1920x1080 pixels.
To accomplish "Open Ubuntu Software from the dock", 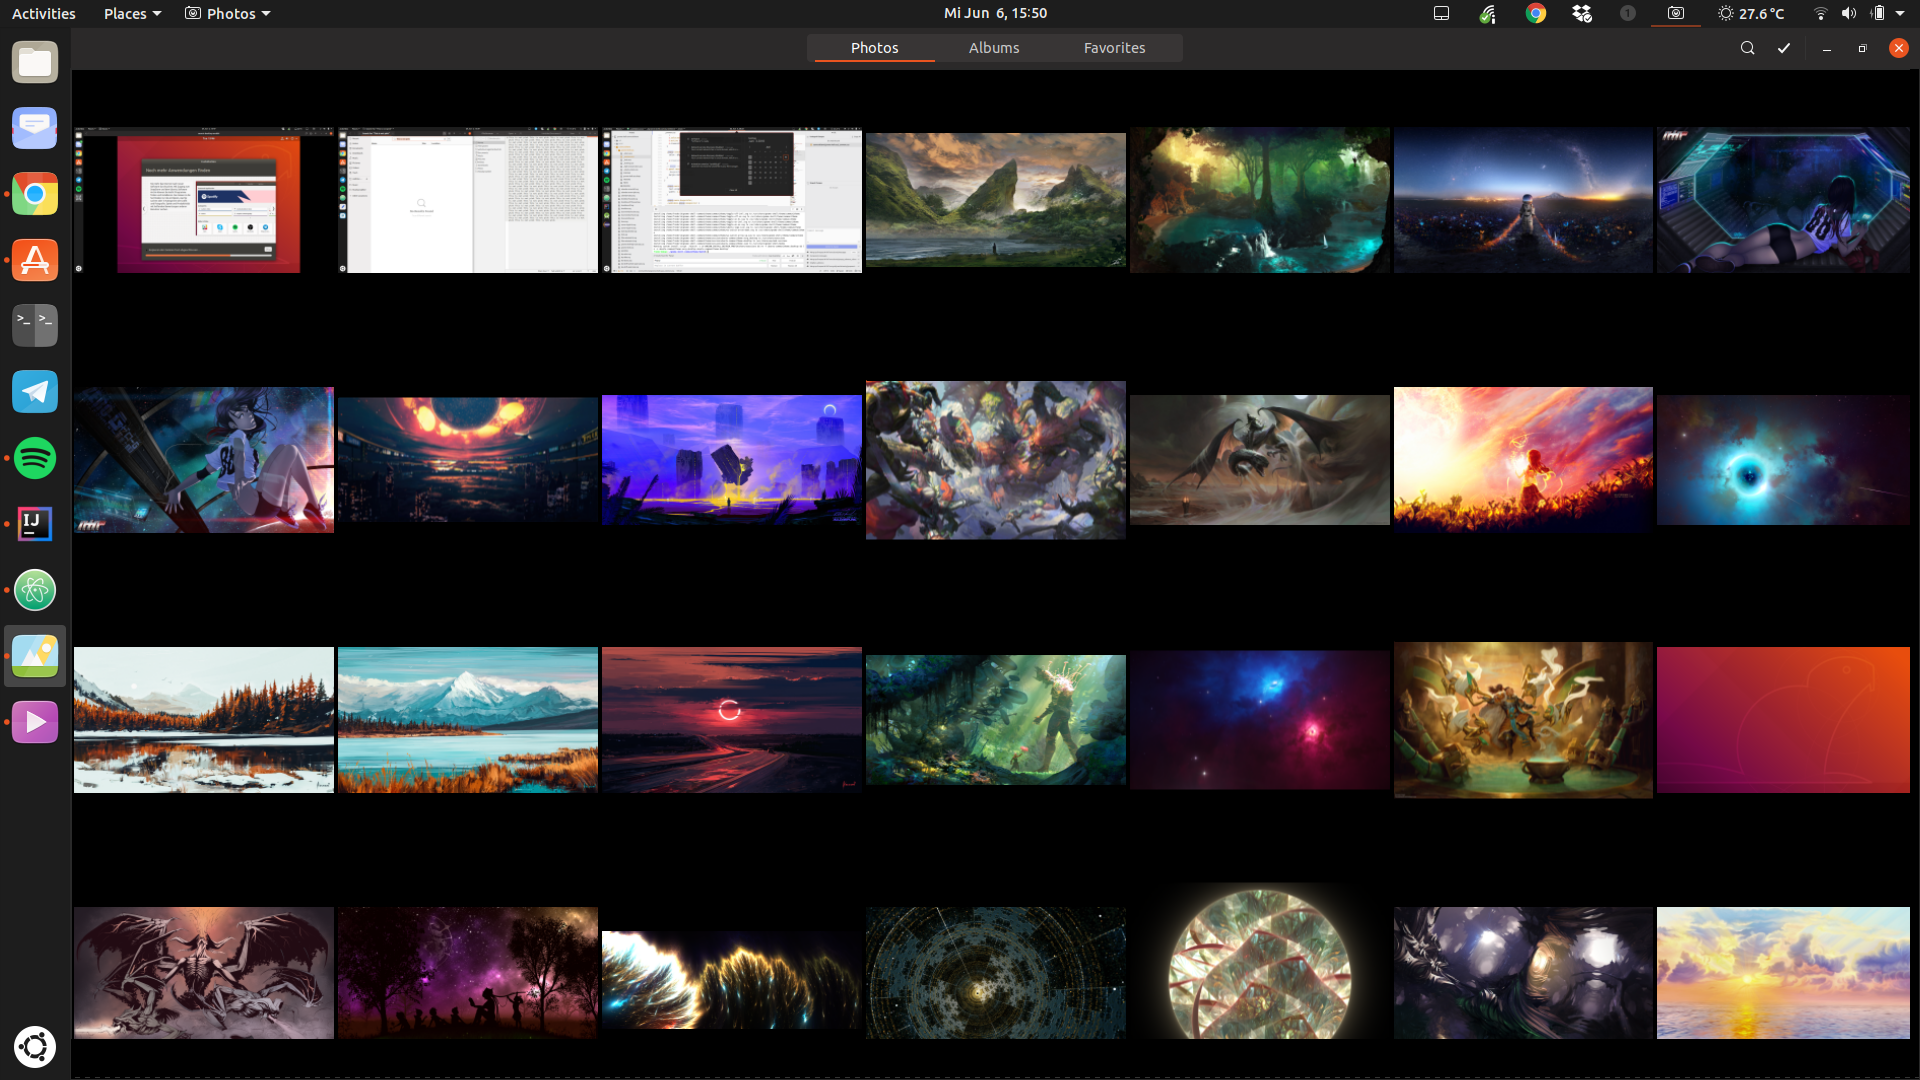I will [35, 260].
